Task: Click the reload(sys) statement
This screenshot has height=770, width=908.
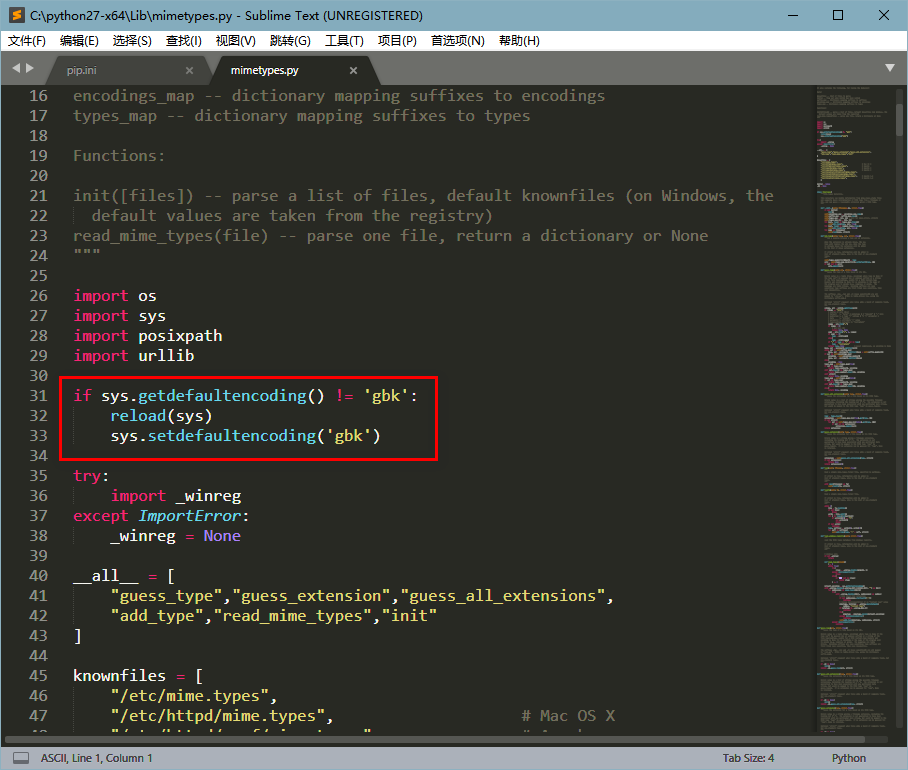Action: pyautogui.click(x=162, y=416)
